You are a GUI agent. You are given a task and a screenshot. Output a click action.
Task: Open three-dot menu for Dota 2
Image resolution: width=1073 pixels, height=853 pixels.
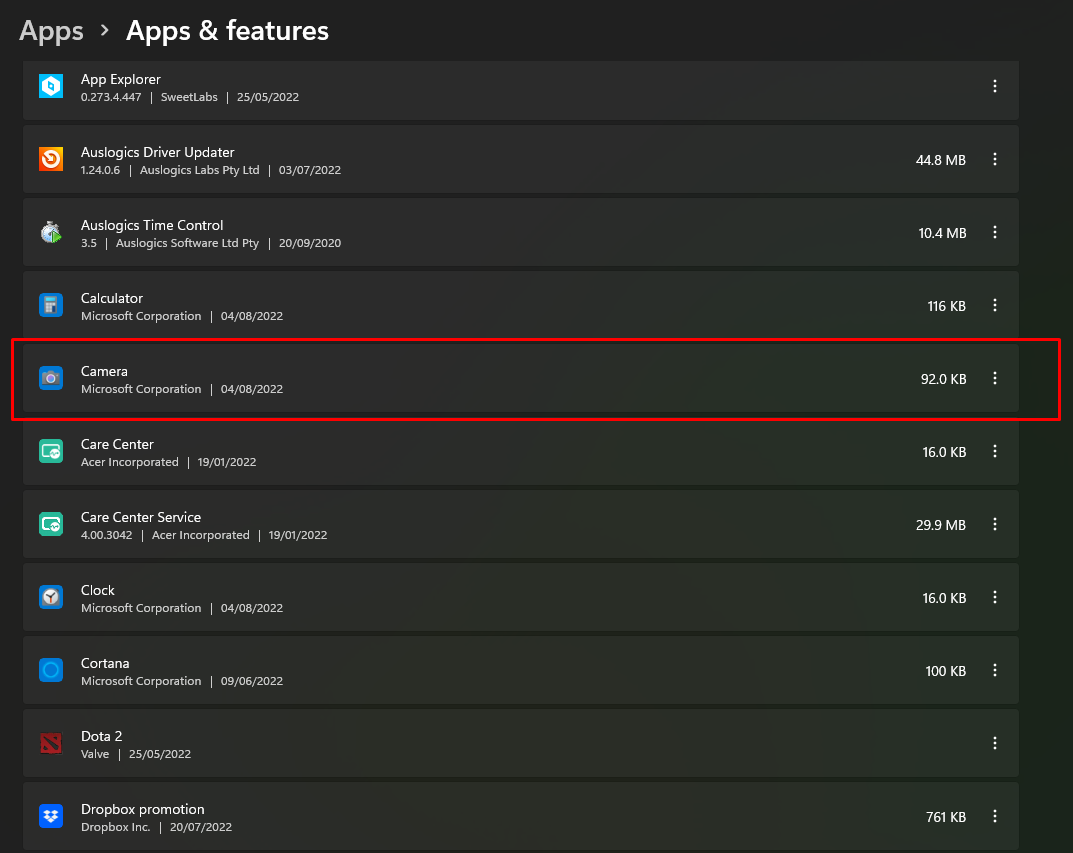coord(994,744)
